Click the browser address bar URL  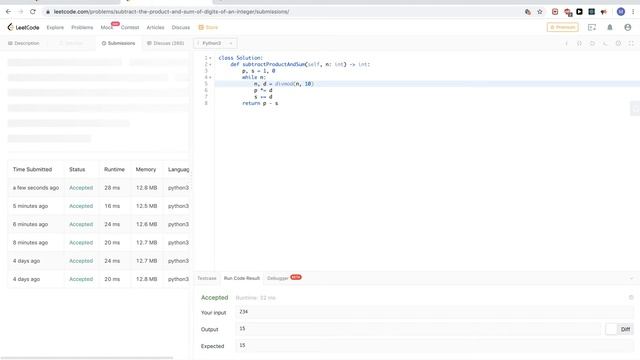pyautogui.click(x=171, y=12)
